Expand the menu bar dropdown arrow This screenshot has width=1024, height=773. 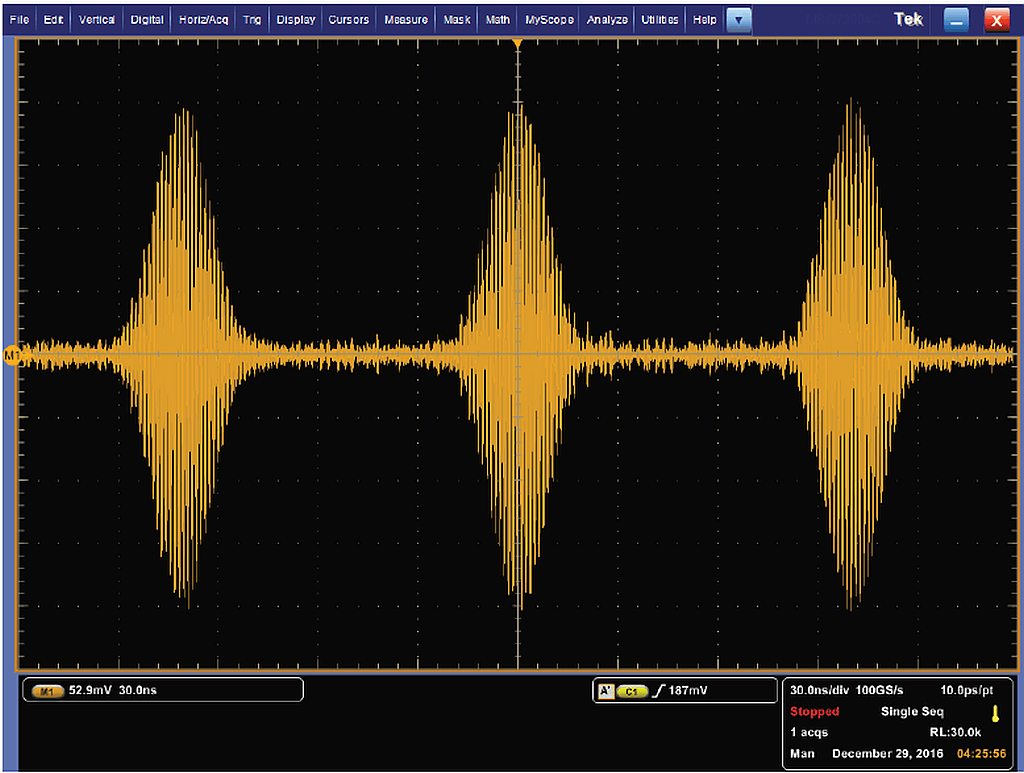[x=738, y=19]
